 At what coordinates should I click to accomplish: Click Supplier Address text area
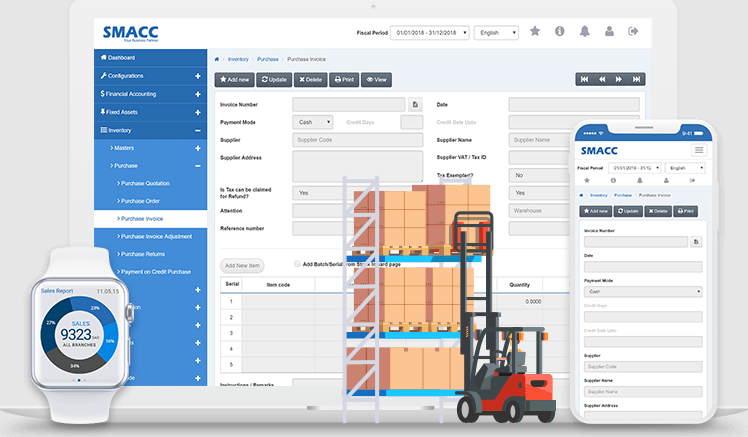(357, 166)
